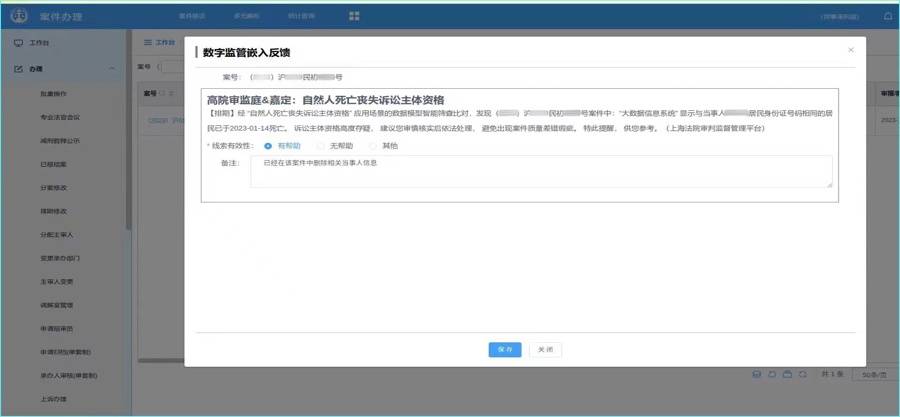Close the dialog using the X icon
900x417 pixels.
[x=851, y=49]
